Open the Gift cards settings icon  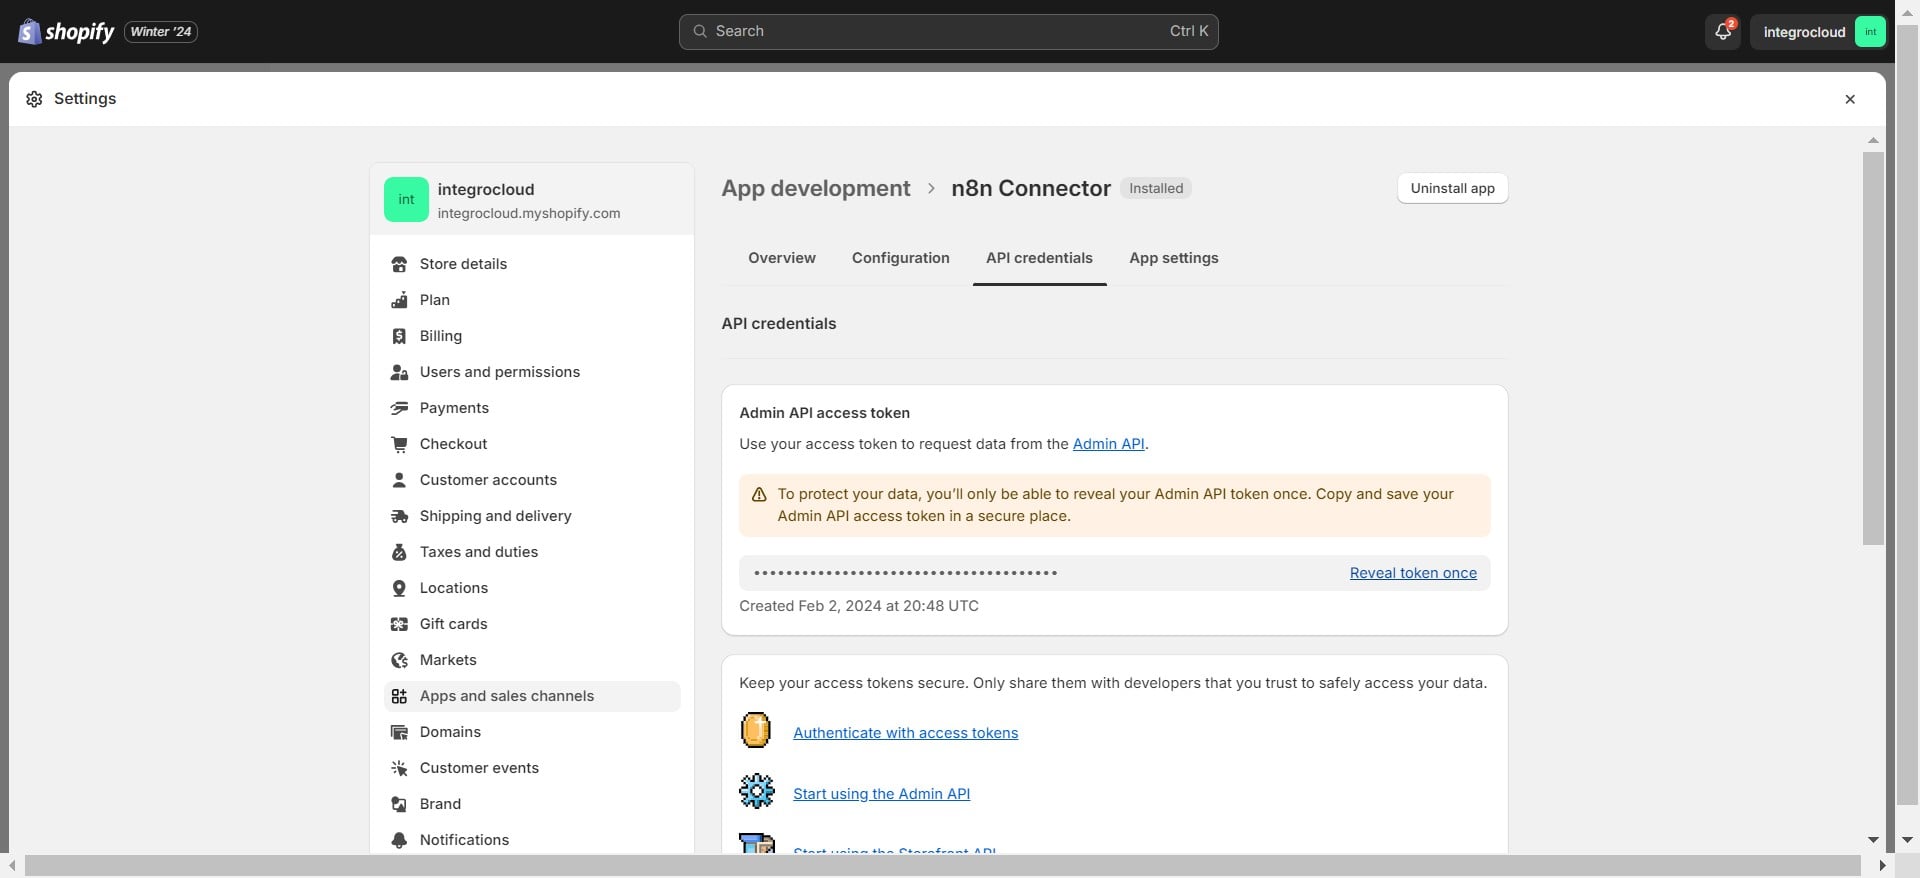coord(399,624)
